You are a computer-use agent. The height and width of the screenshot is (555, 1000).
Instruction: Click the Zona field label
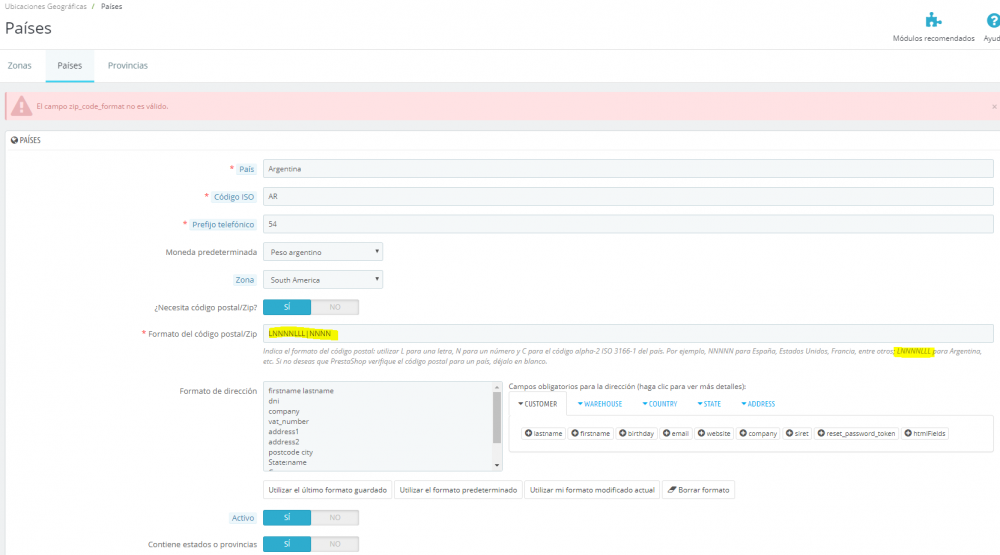pyautogui.click(x=244, y=280)
